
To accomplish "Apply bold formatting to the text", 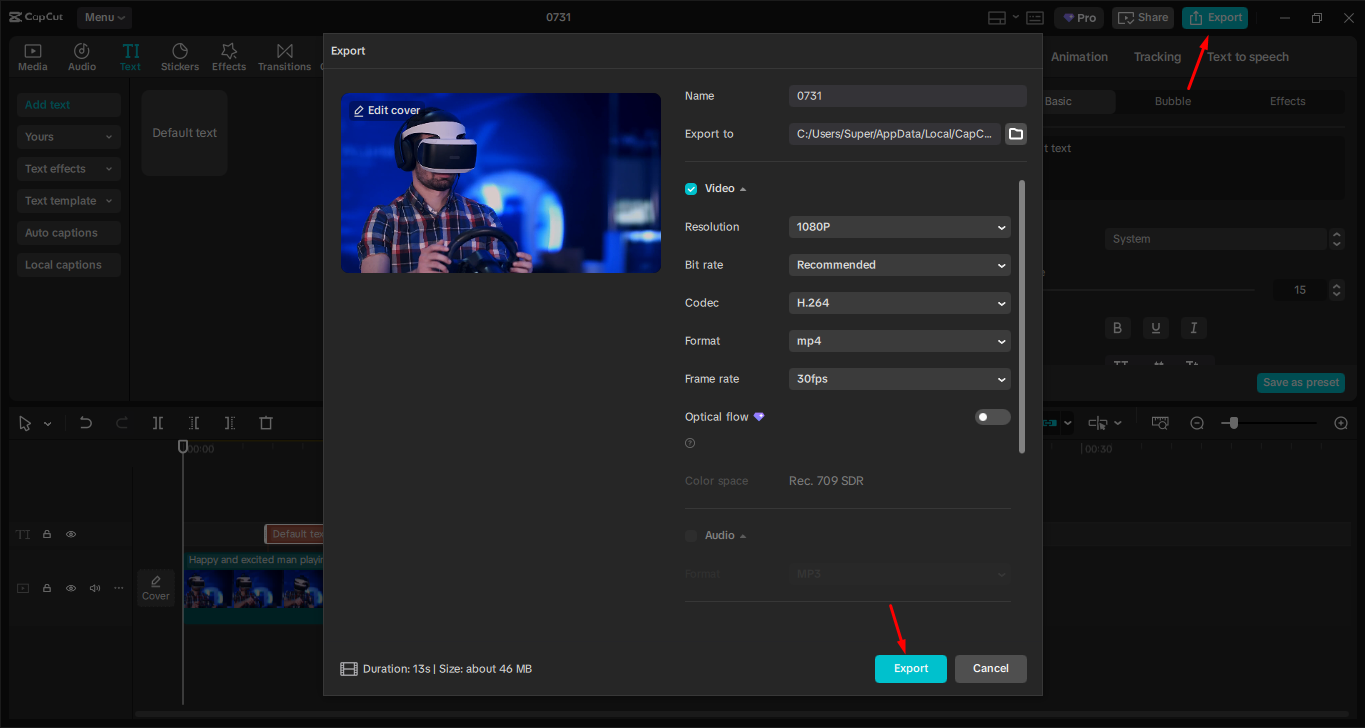I will (1117, 327).
